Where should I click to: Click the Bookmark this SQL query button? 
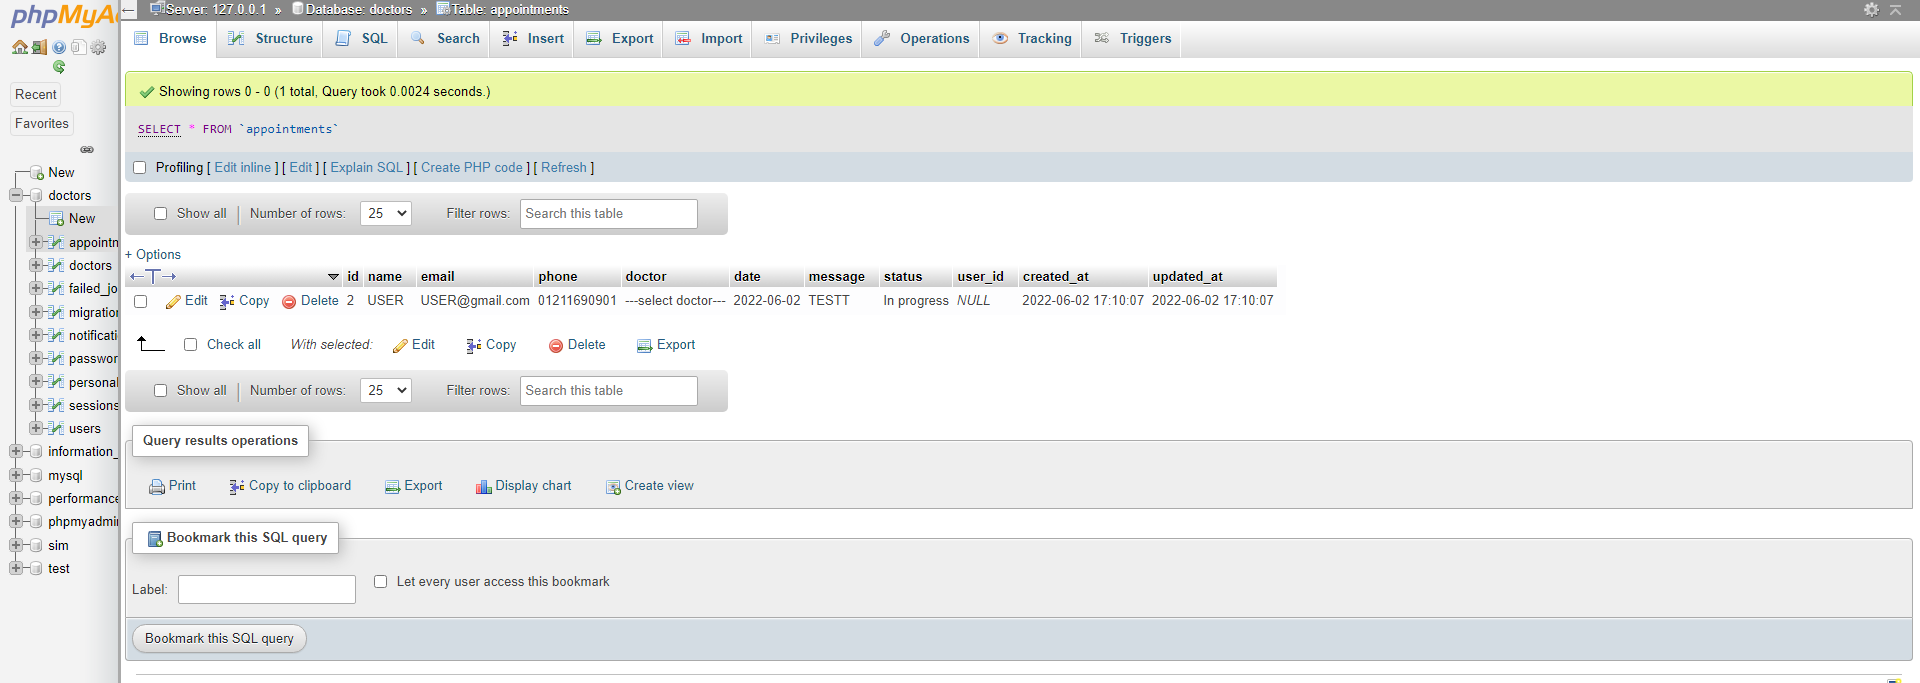(219, 639)
